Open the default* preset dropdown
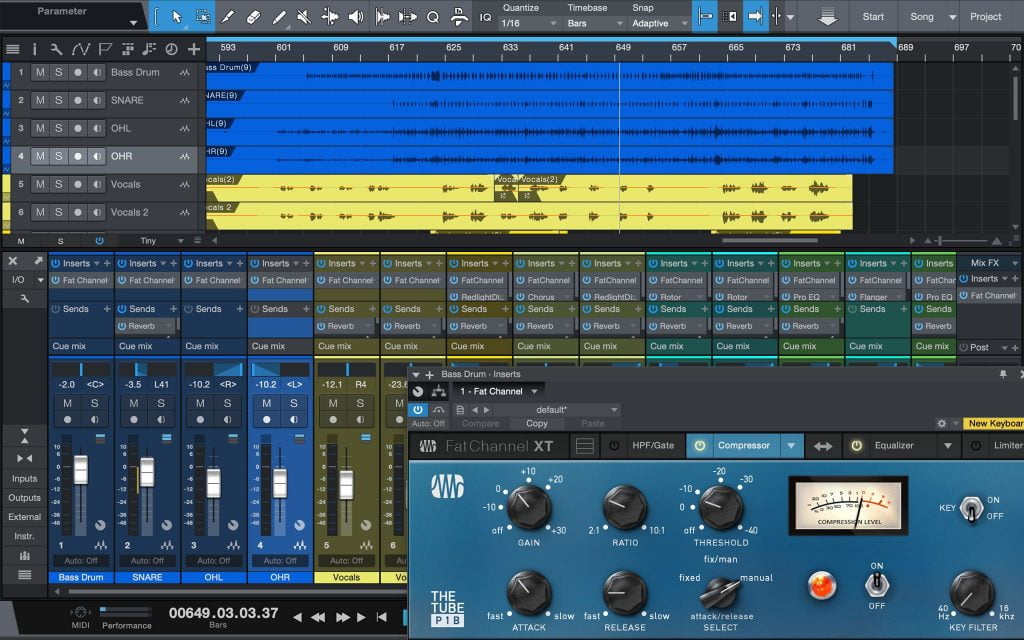The width and height of the screenshot is (1024, 640). pyautogui.click(x=559, y=410)
